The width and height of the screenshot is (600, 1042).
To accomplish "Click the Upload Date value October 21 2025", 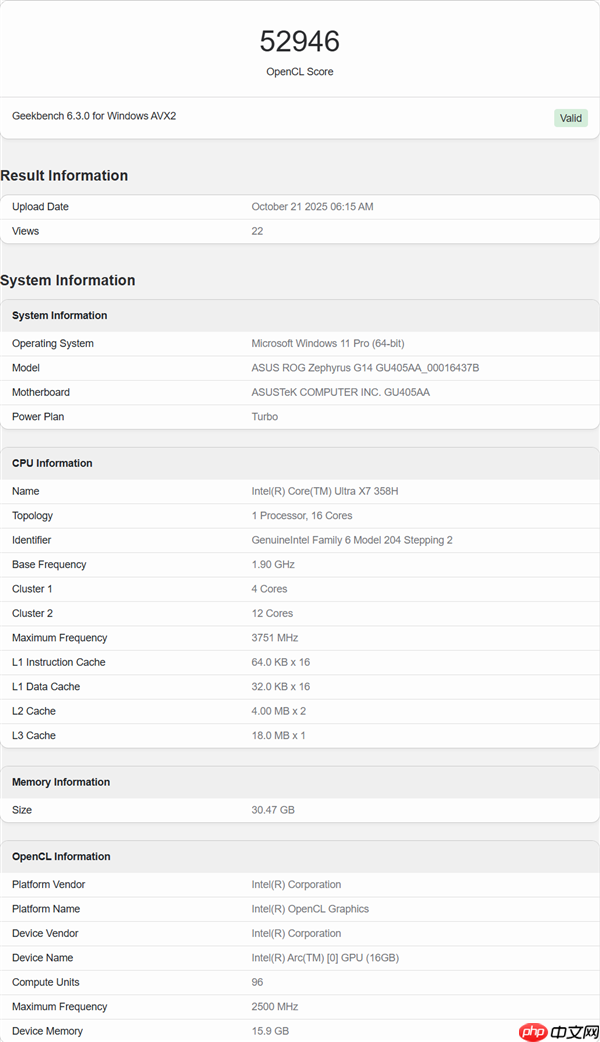I will [312, 207].
